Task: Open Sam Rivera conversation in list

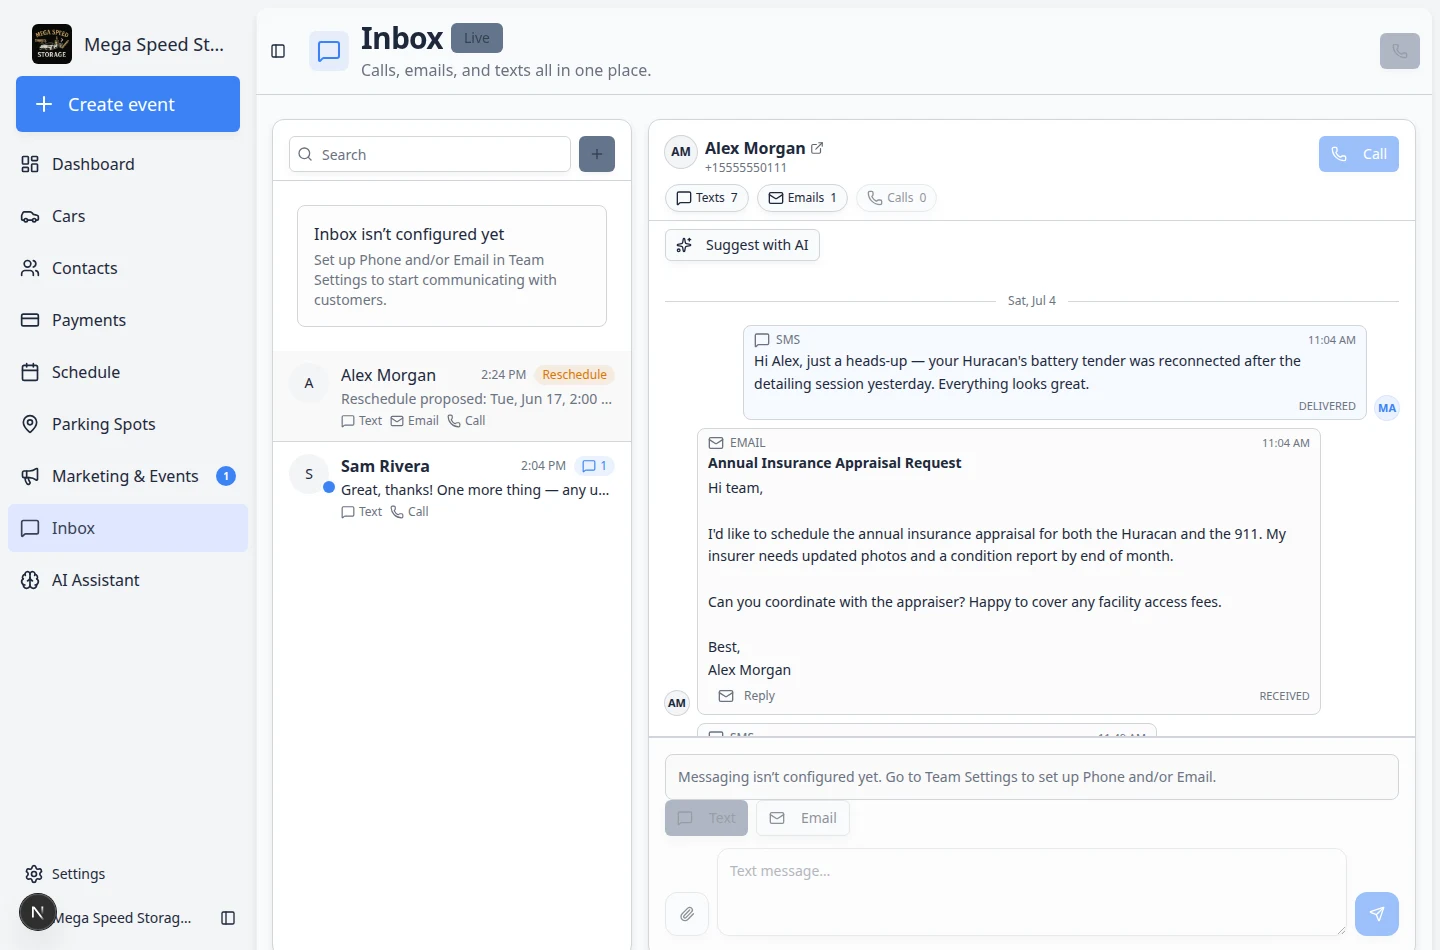Action: (x=452, y=487)
